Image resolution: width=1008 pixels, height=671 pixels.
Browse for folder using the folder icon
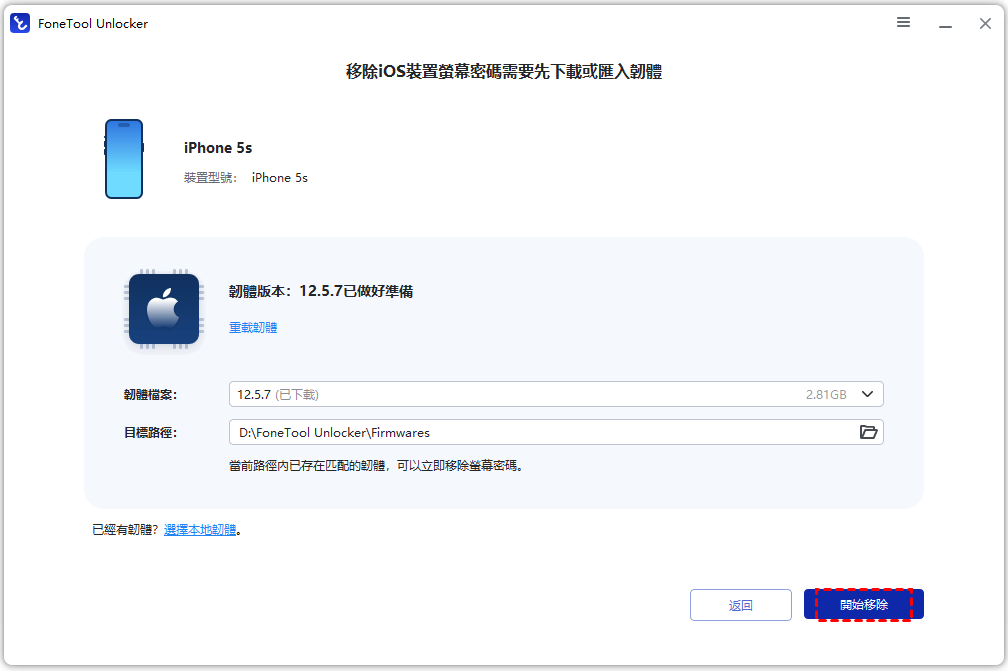(x=868, y=432)
